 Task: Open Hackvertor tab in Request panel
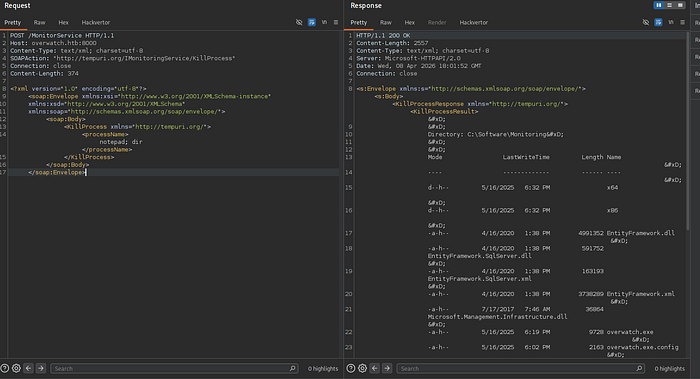coord(96,22)
